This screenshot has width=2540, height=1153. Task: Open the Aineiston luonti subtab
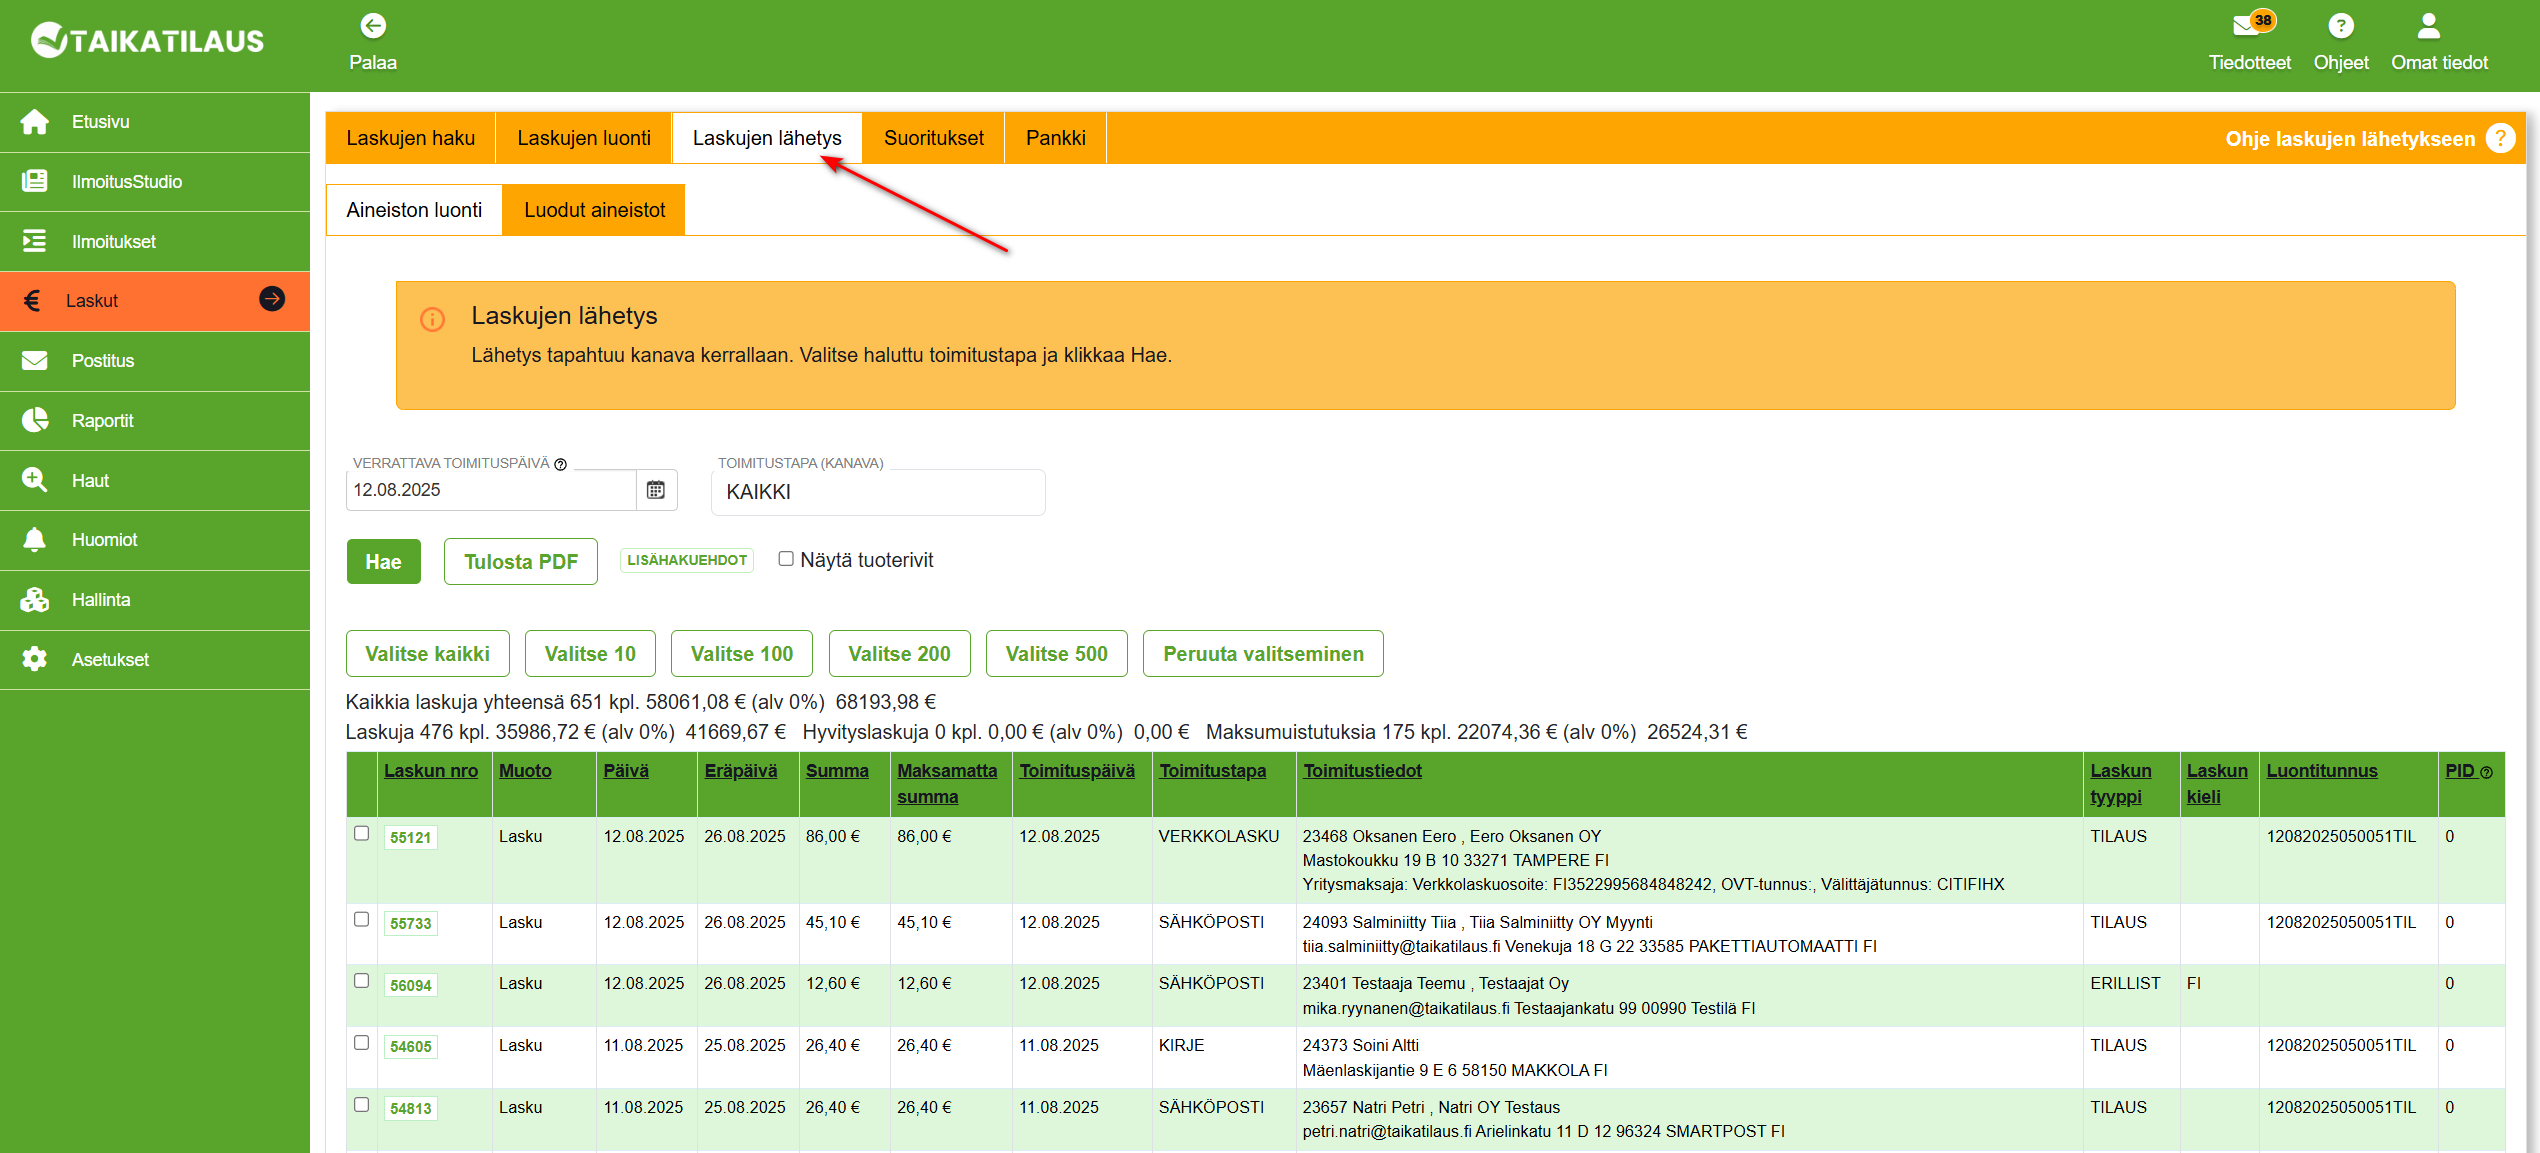[414, 210]
